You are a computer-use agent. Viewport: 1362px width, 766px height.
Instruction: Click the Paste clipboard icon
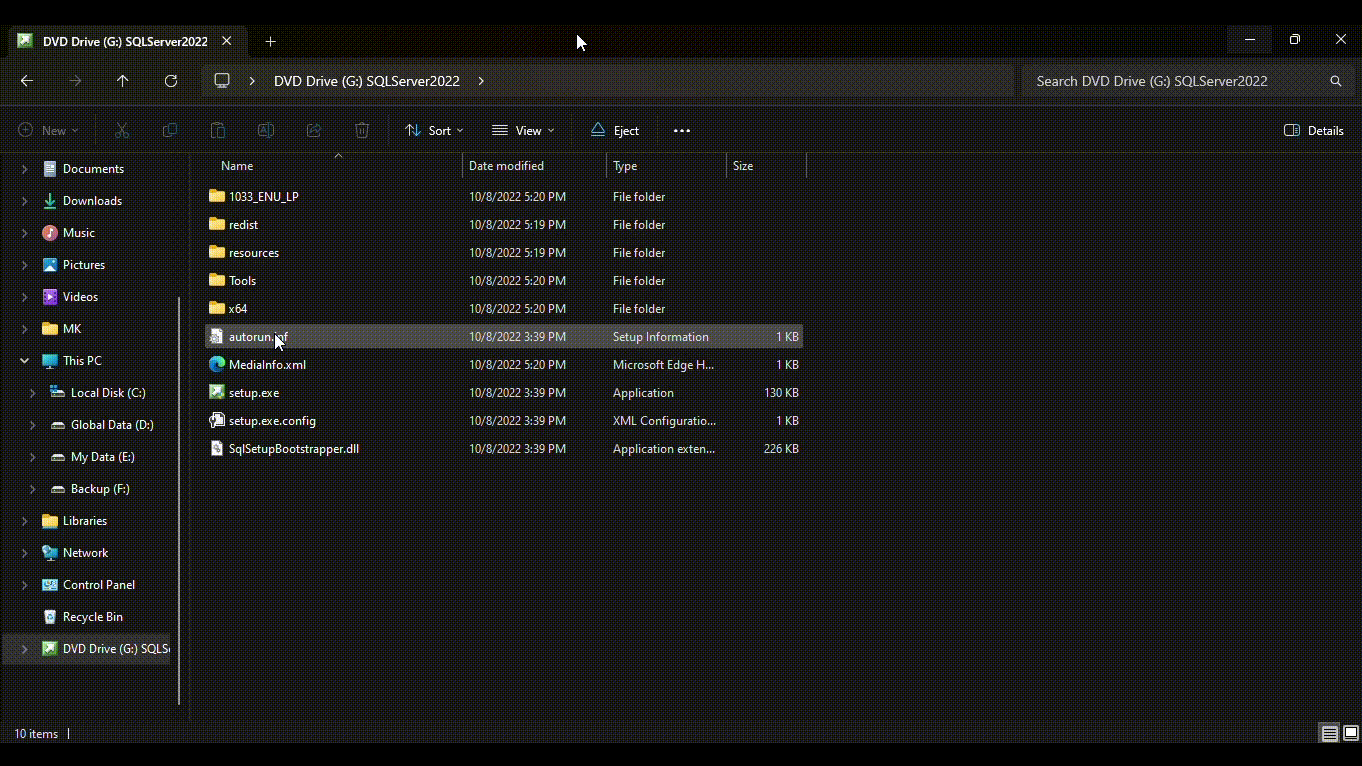pyautogui.click(x=218, y=130)
